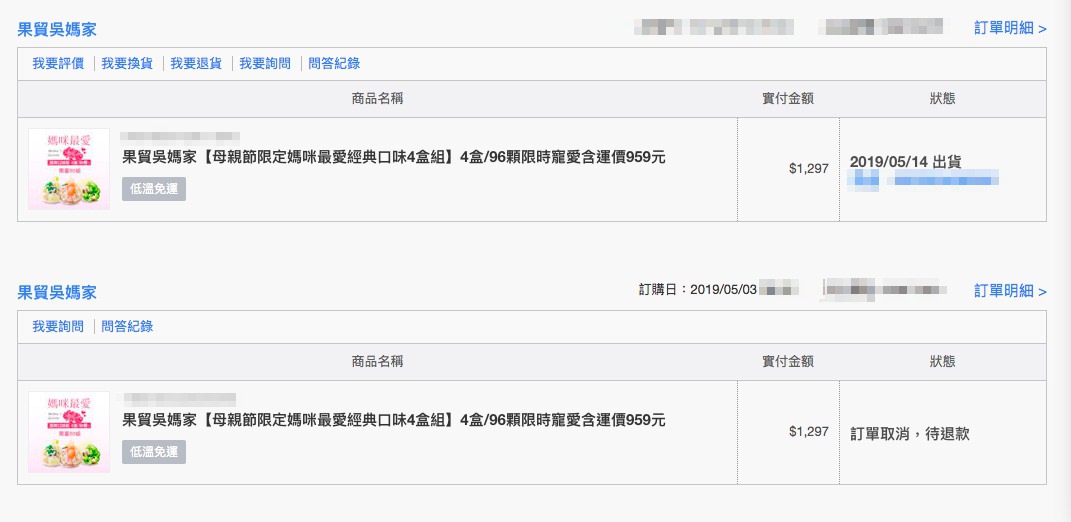Open product title in the shipped order
The width and height of the screenshot is (1071, 522).
tap(393, 157)
